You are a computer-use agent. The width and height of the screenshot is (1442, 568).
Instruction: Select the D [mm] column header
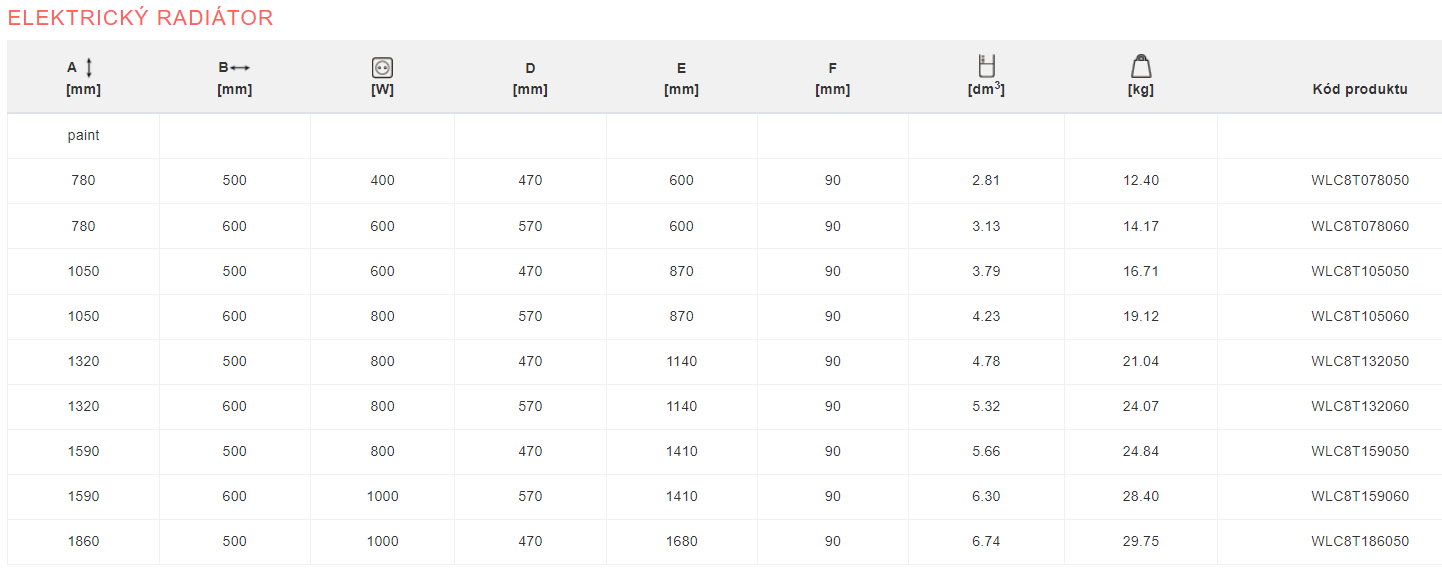[530, 79]
